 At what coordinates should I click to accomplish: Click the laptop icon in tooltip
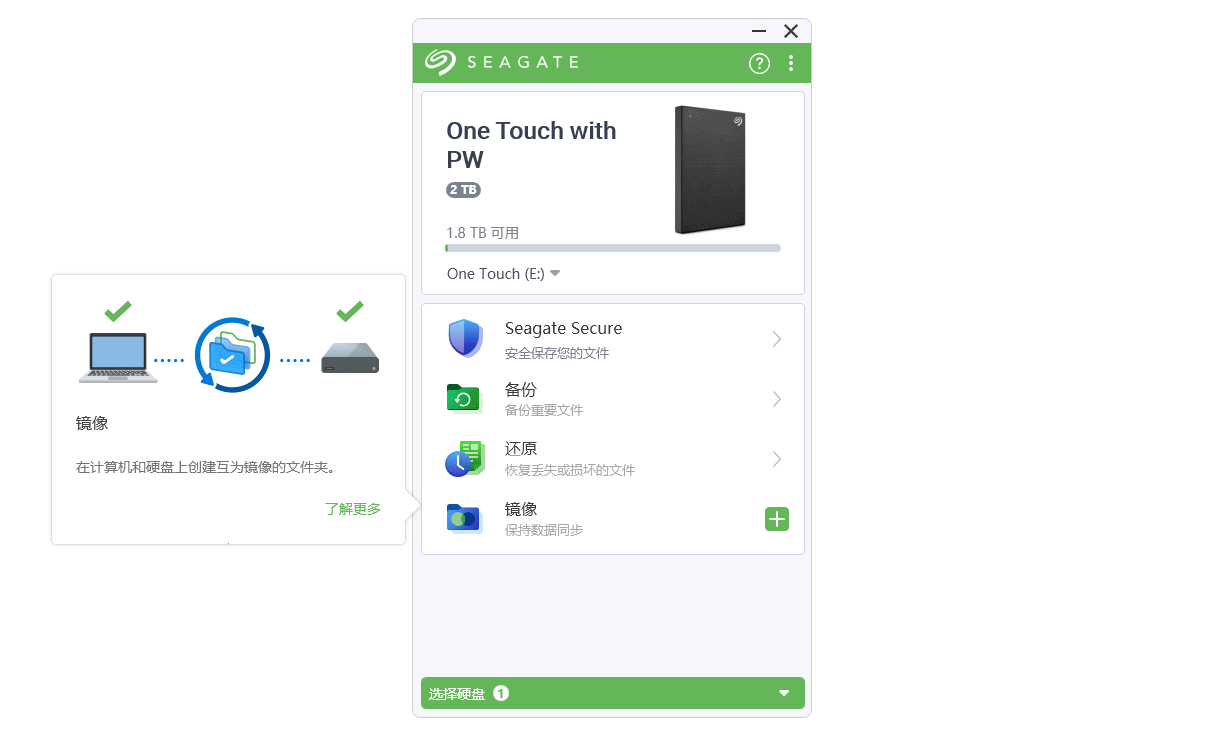[118, 358]
